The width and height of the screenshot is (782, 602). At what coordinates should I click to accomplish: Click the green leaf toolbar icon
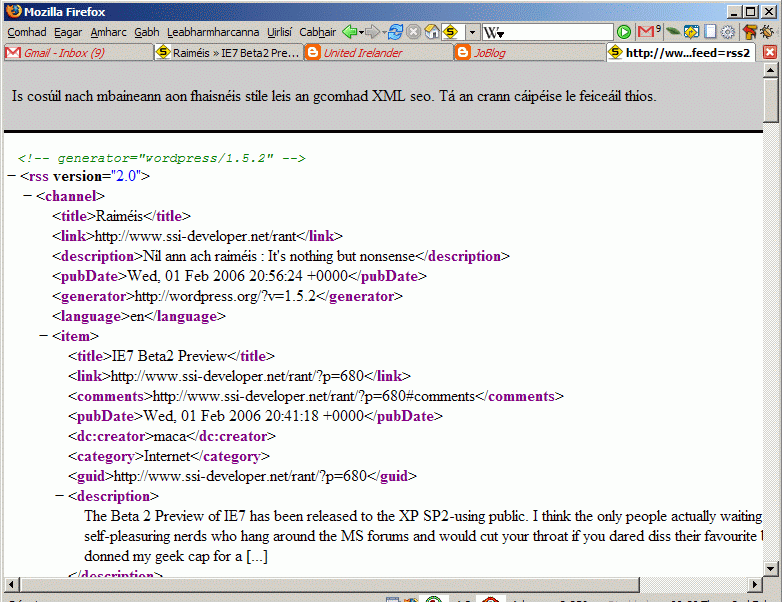[x=673, y=32]
